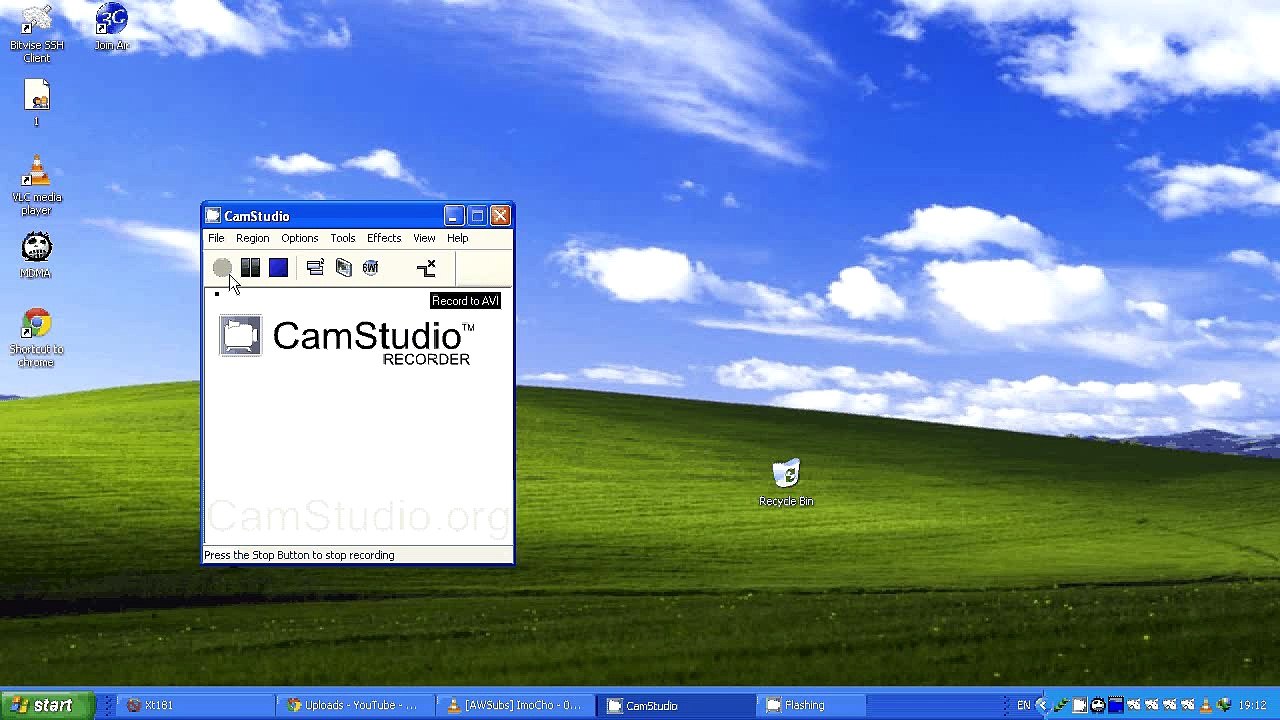Click the grey round Record button in CamStudio
Image resolution: width=1280 pixels, height=720 pixels.
[222, 268]
